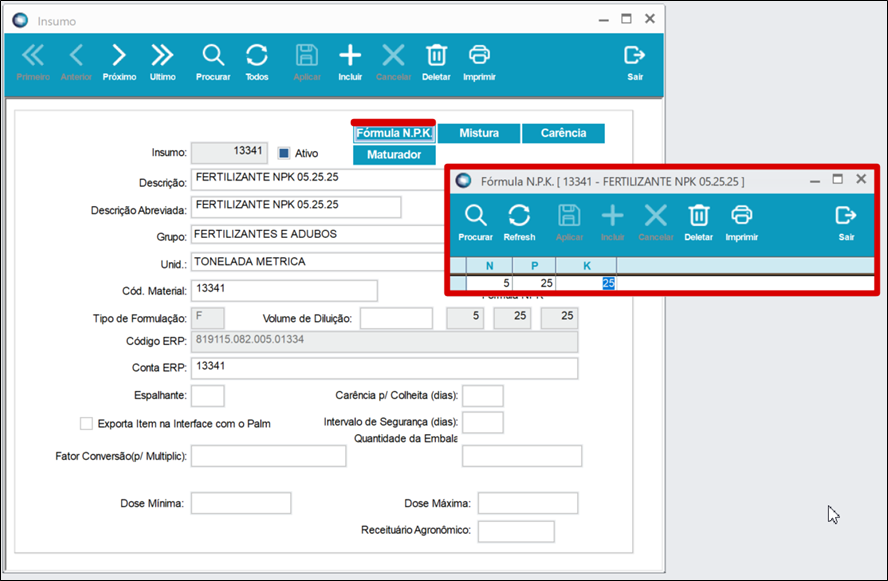Click Aplicar in Fórmula N.P.K. window
The width and height of the screenshot is (888, 581).
point(569,223)
